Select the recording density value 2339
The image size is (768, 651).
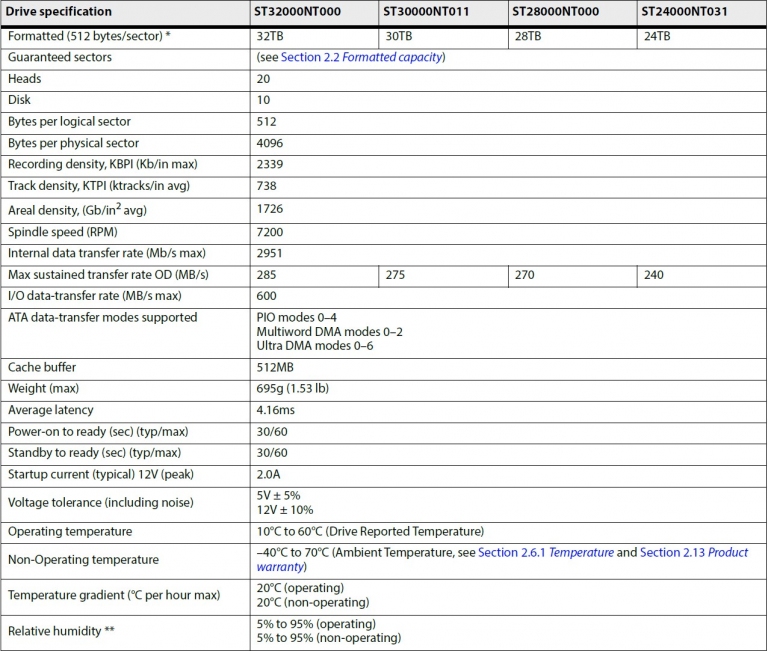270,164
